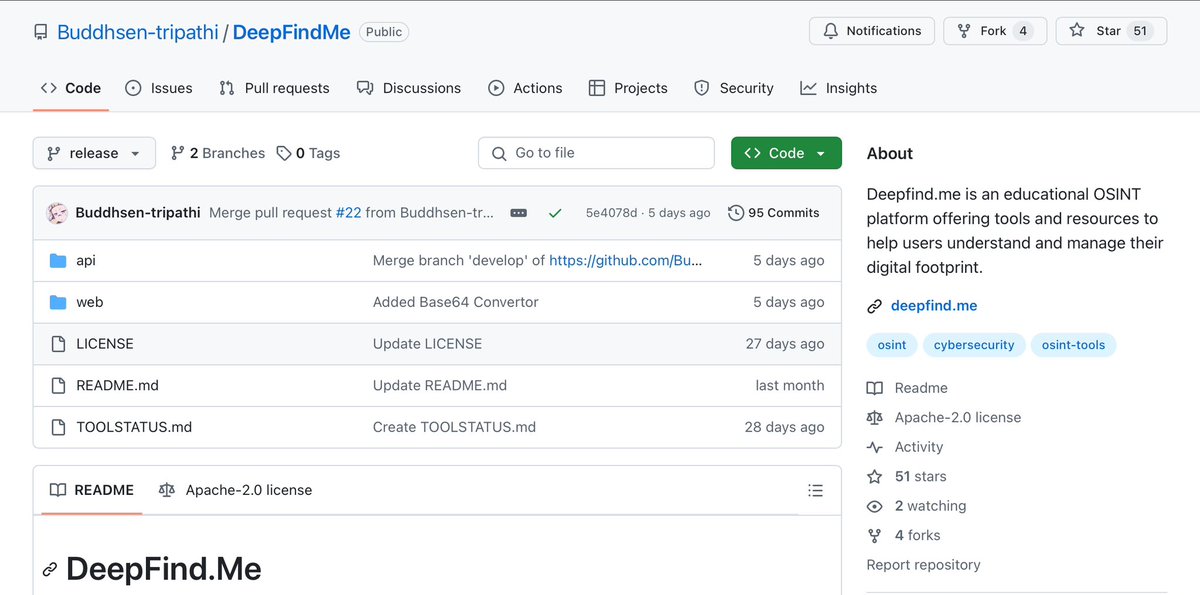Click the web folder icon
This screenshot has height=595, width=1200.
point(58,302)
